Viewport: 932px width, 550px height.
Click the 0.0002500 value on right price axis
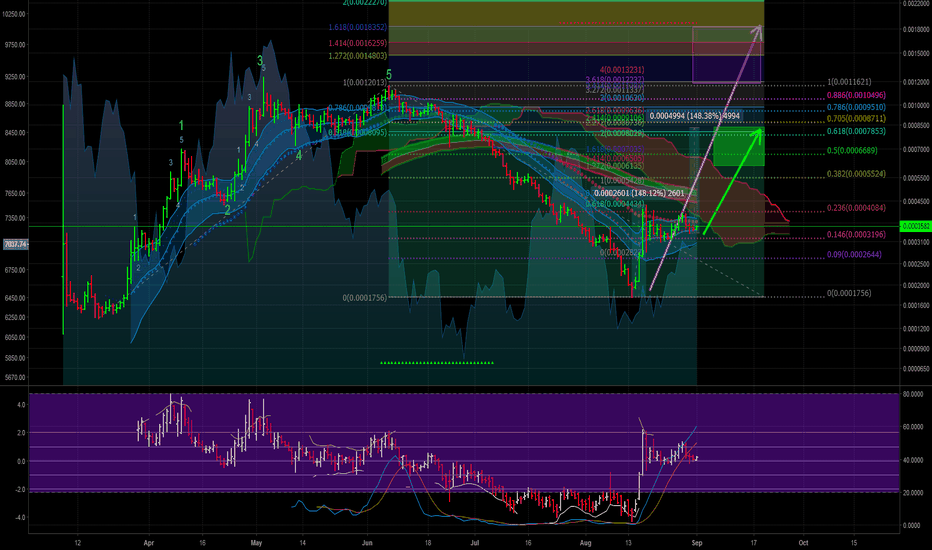click(x=917, y=265)
